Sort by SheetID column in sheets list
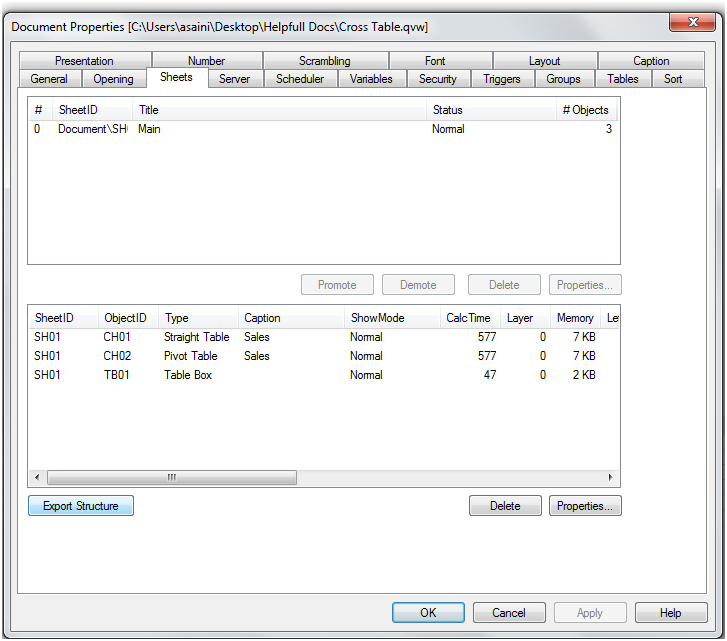This screenshot has width=727, height=641. [x=92, y=110]
